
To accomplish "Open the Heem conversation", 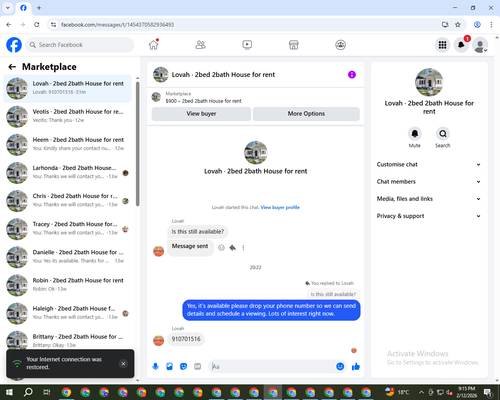I will pos(67,144).
